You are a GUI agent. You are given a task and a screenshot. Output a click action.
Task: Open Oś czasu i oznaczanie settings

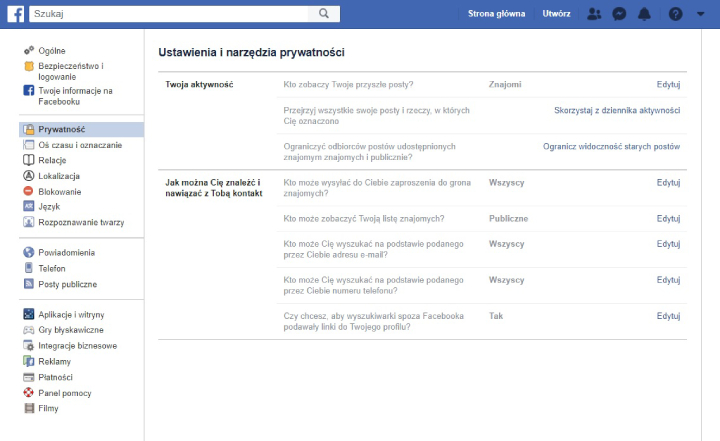point(80,145)
